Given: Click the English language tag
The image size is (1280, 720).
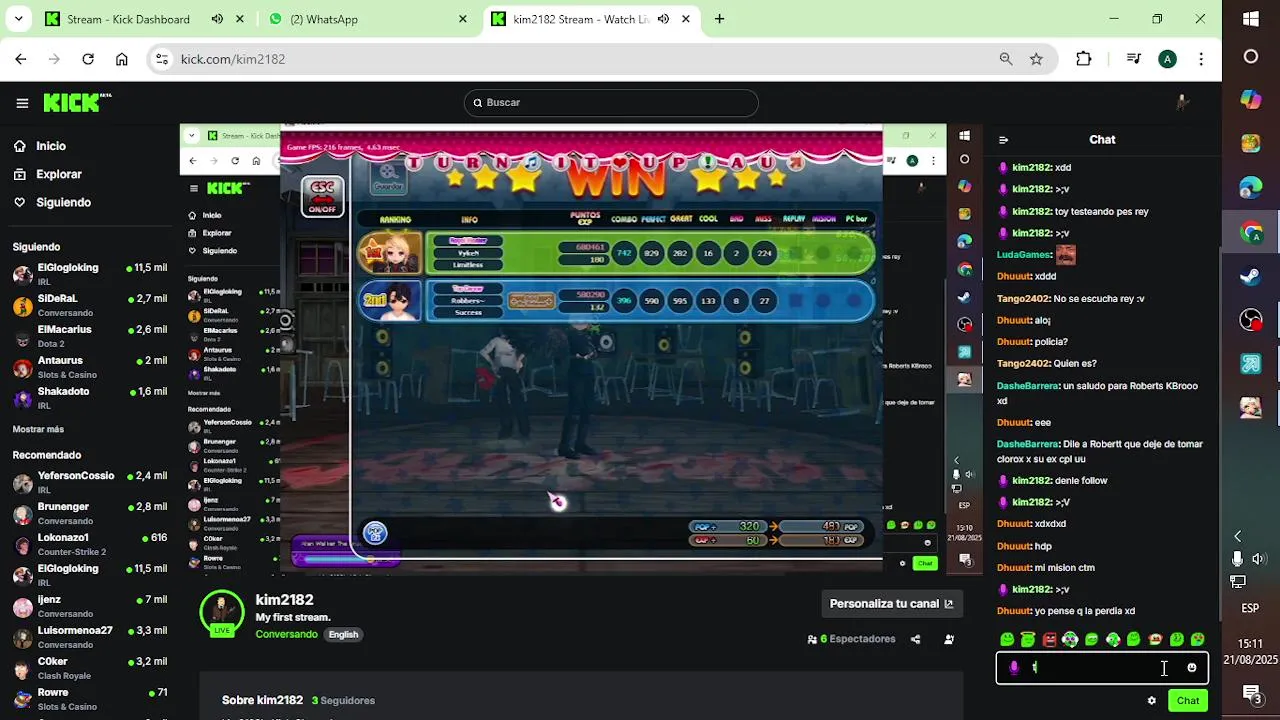Looking at the screenshot, I should coord(343,634).
